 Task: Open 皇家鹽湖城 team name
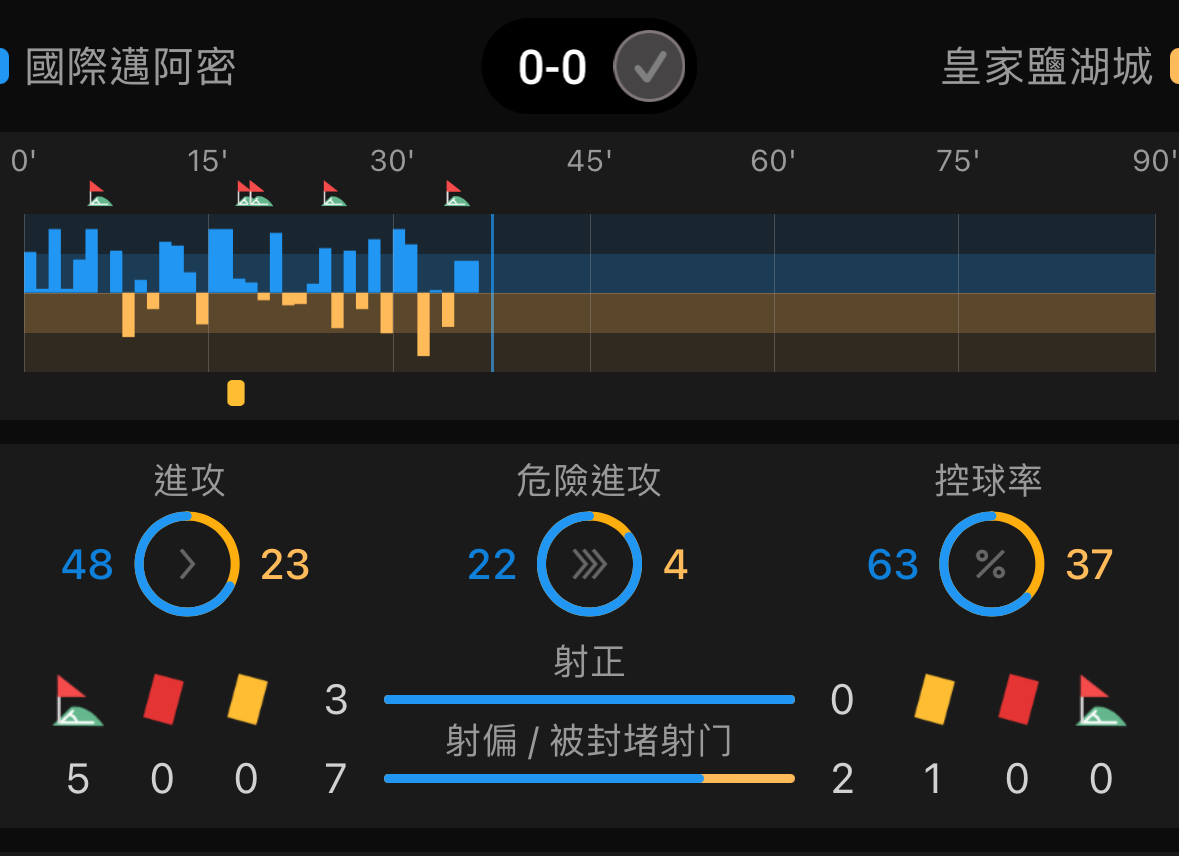coord(1047,67)
